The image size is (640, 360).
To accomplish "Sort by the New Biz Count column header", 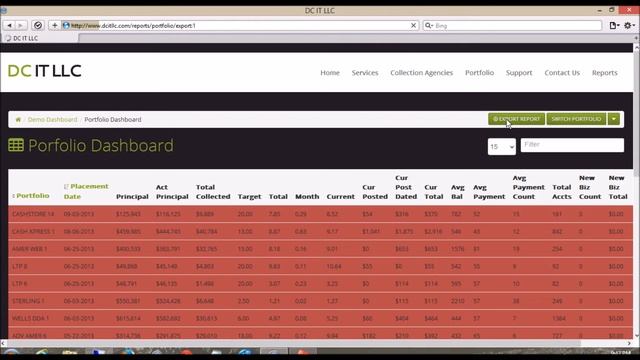I will [x=590, y=187].
